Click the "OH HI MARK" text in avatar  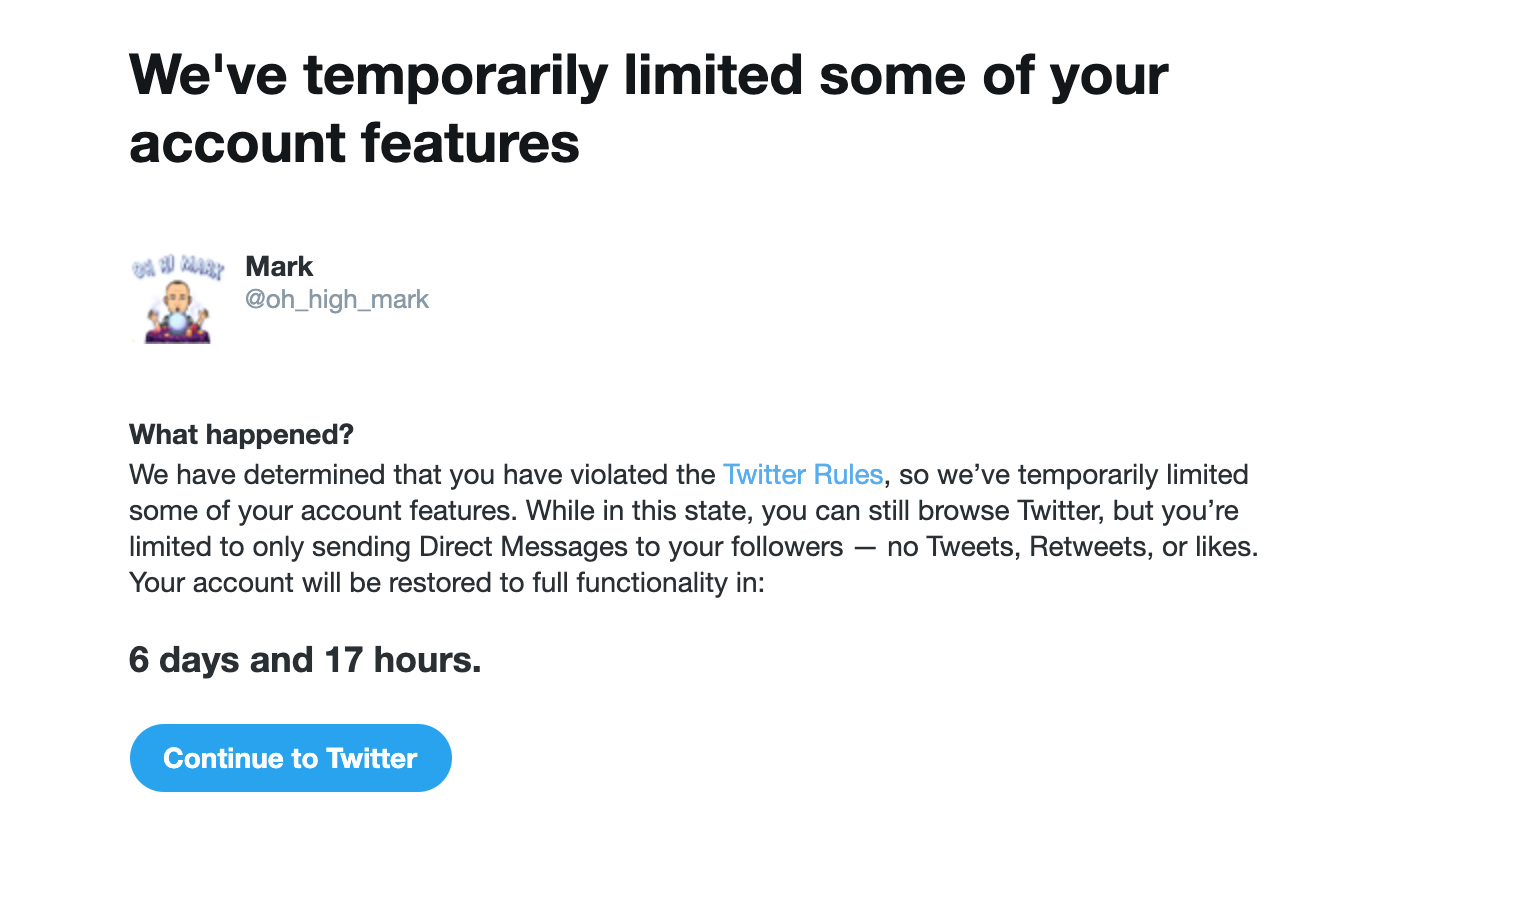(x=177, y=268)
